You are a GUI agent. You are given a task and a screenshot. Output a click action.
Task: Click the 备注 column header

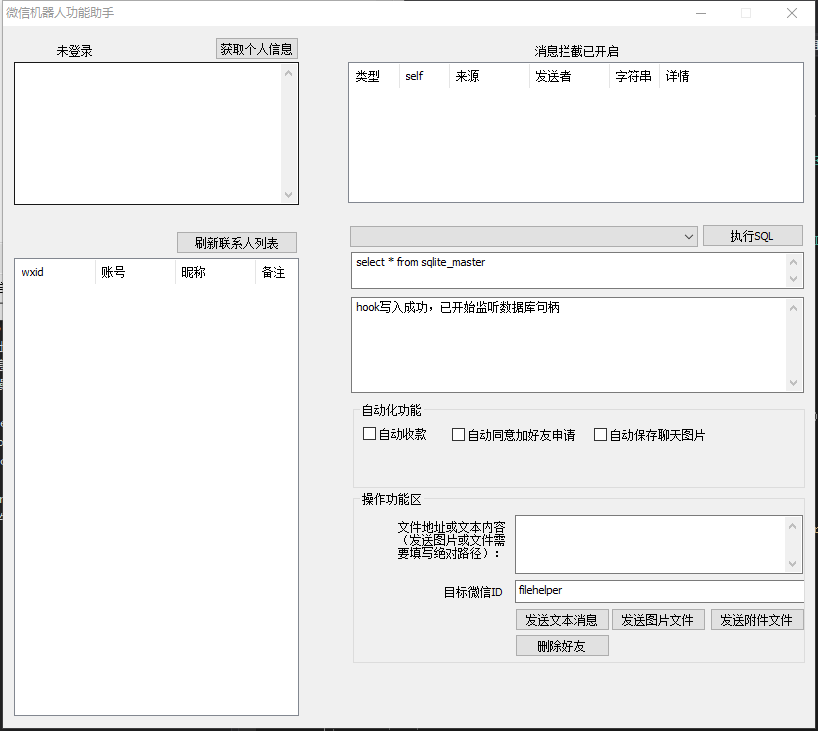276,272
